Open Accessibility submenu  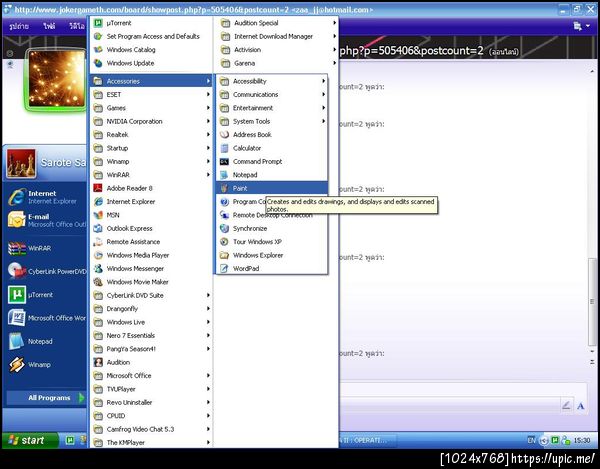click(x=272, y=81)
